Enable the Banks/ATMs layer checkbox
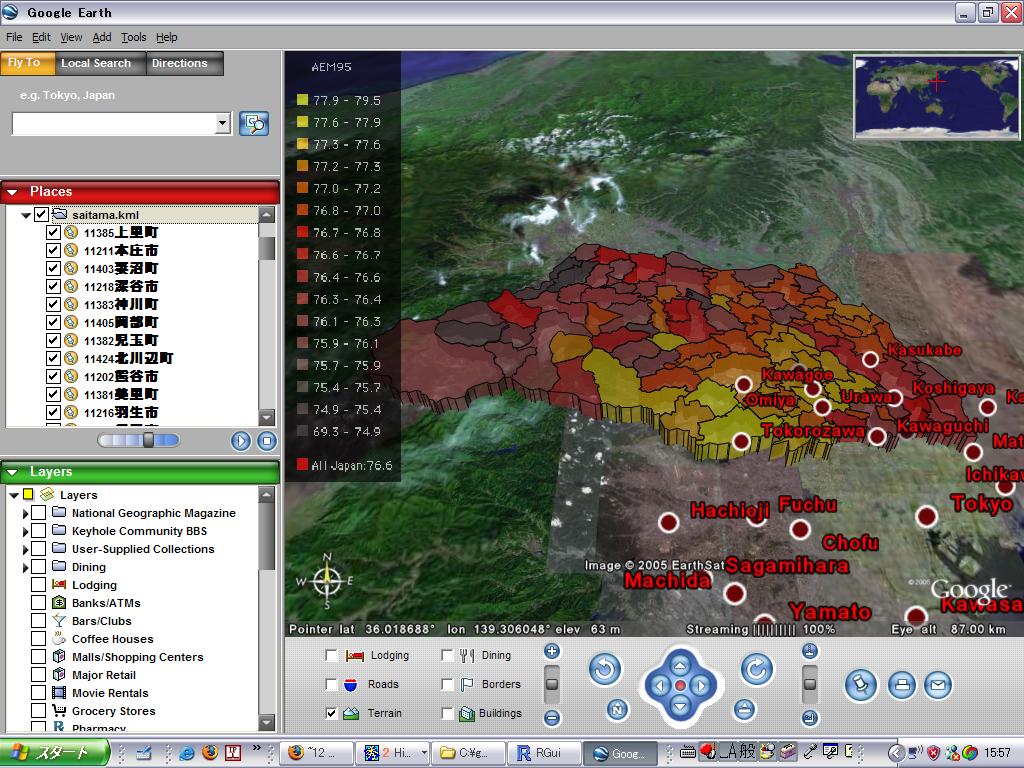Viewport: 1024px width, 768px height. 39,603
